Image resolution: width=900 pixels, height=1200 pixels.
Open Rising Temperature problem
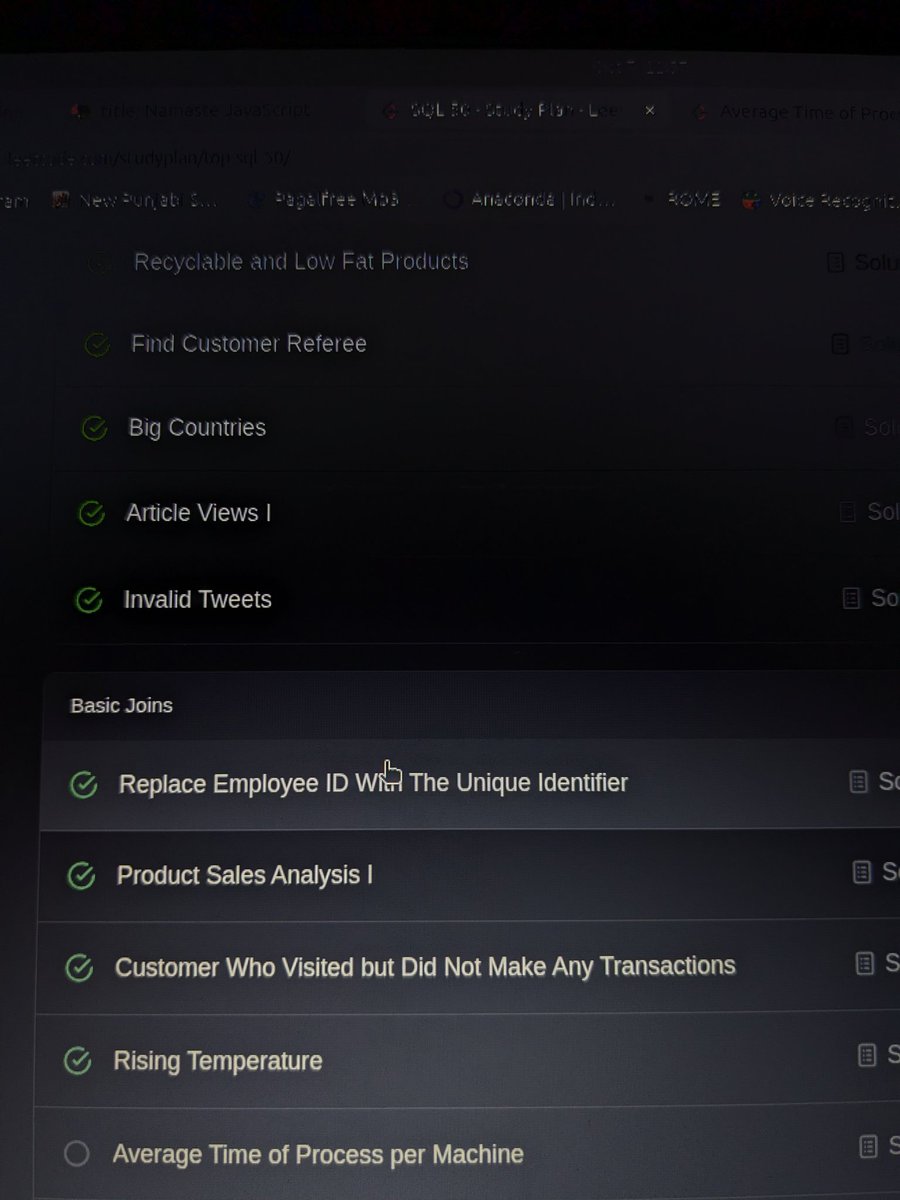218,1060
